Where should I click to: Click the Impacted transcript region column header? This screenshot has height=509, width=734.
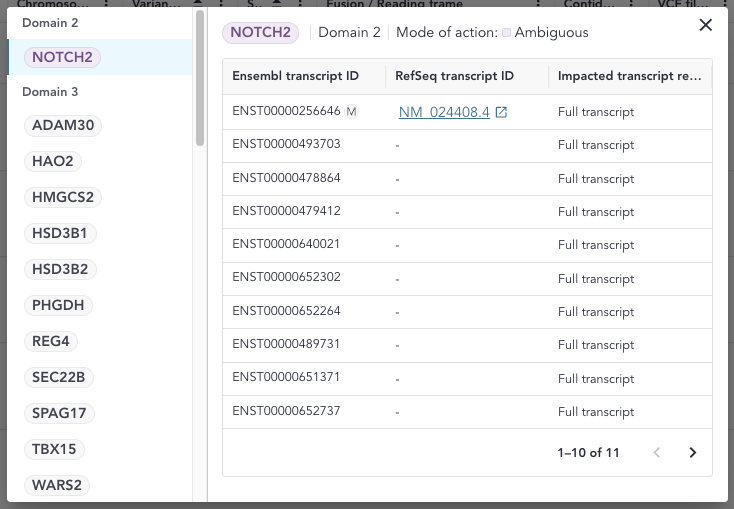(628, 76)
